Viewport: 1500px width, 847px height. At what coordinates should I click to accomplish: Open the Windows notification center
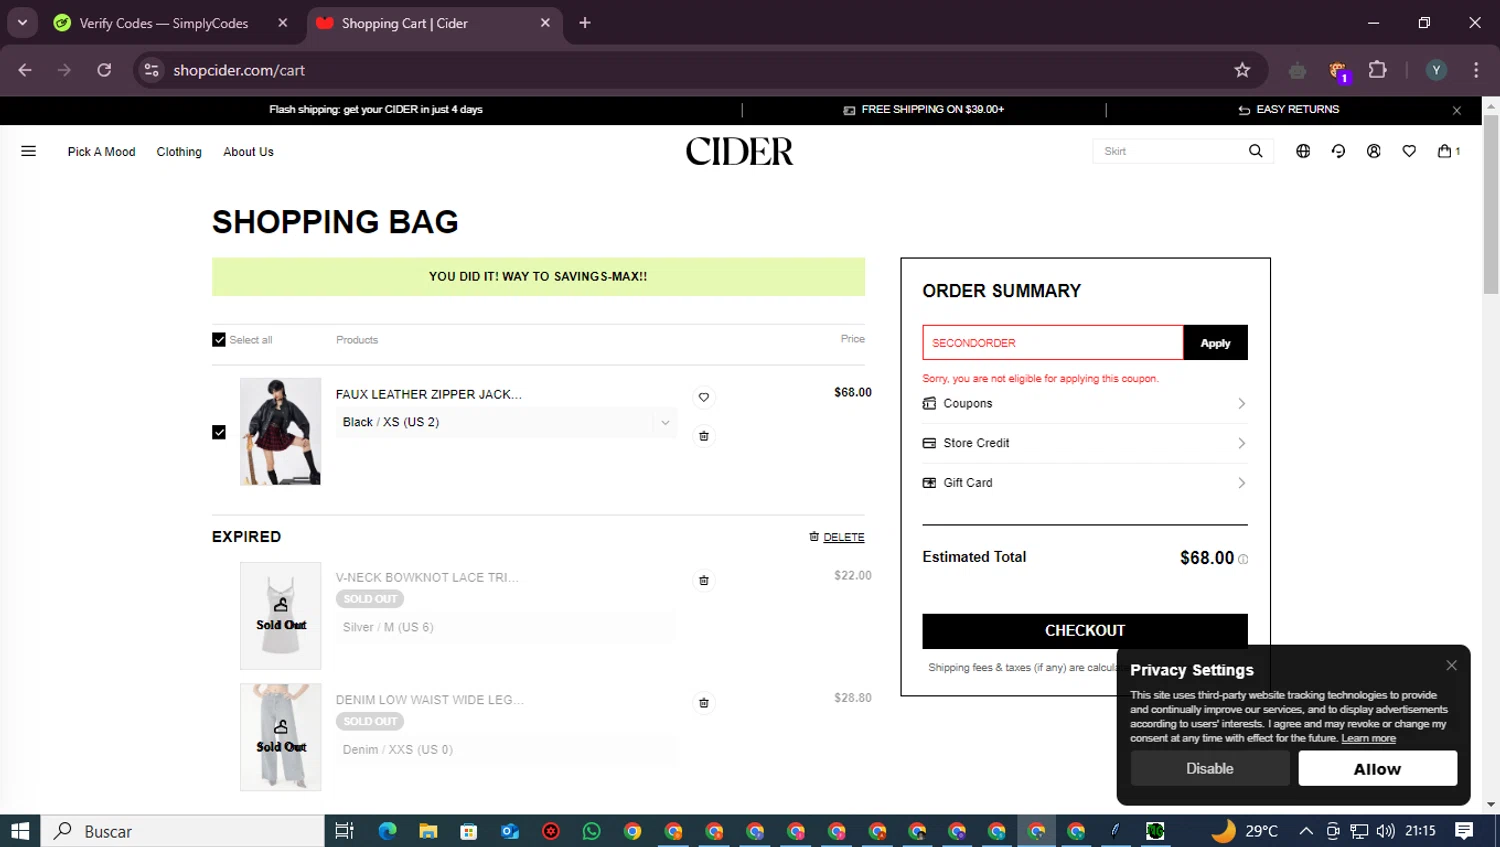(1464, 831)
